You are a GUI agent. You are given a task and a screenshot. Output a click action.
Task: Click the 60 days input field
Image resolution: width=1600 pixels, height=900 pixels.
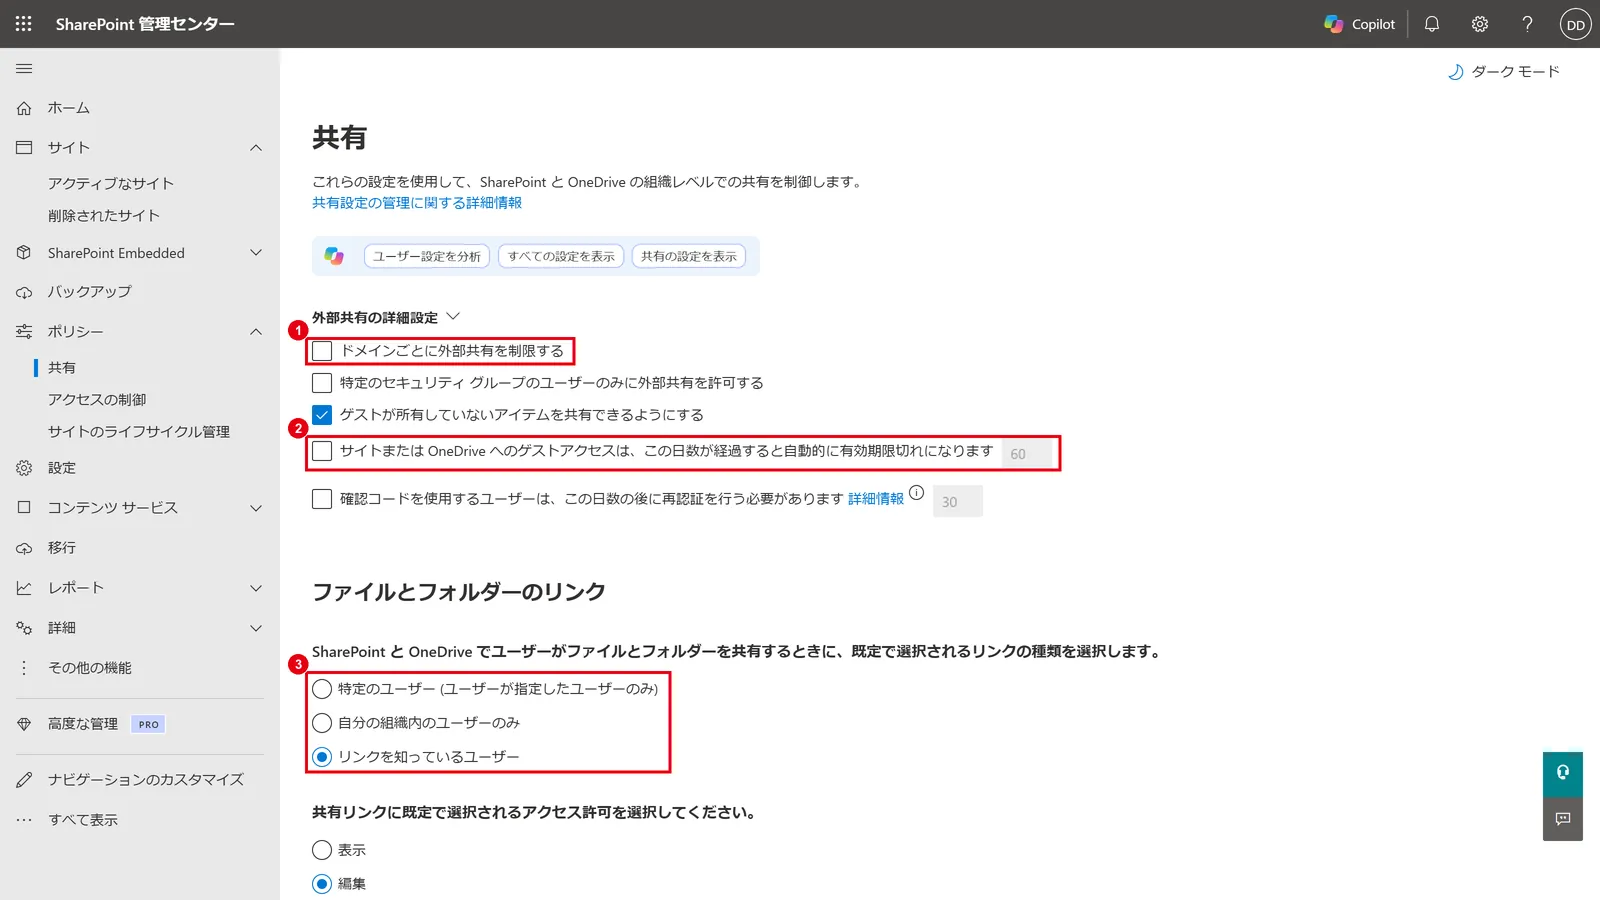[x=1025, y=454]
